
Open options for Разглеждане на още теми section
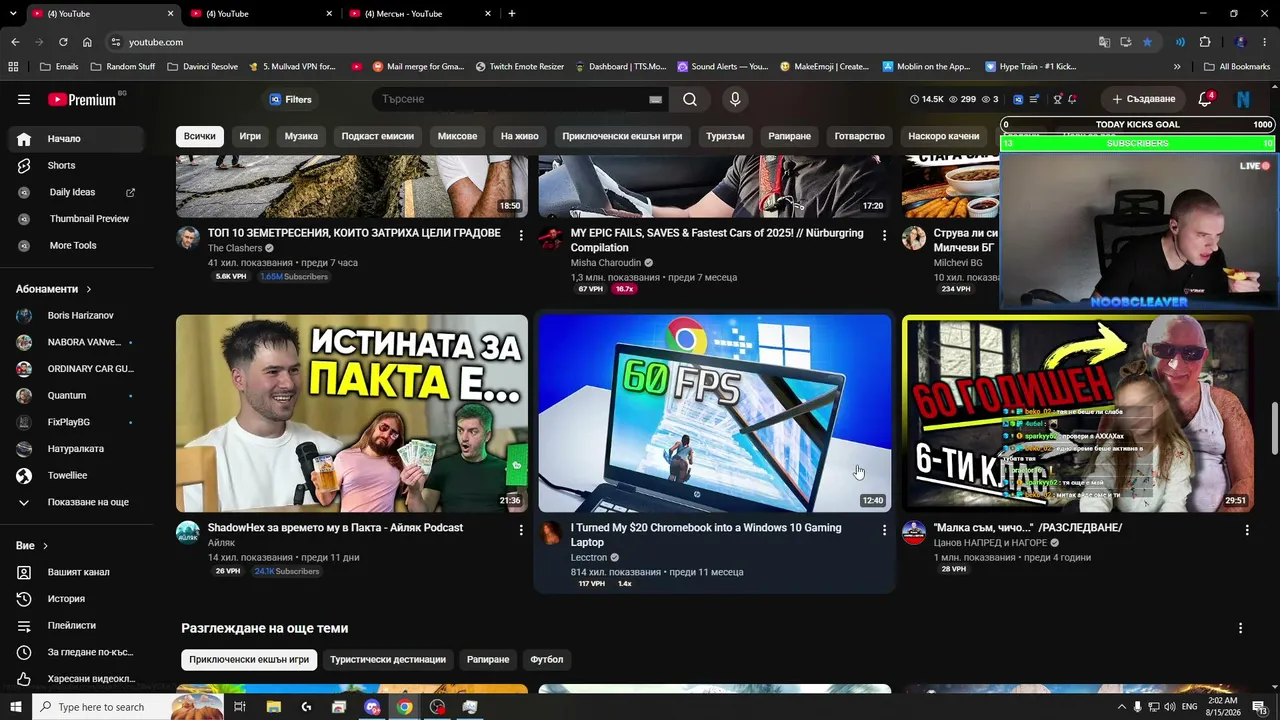click(1241, 628)
